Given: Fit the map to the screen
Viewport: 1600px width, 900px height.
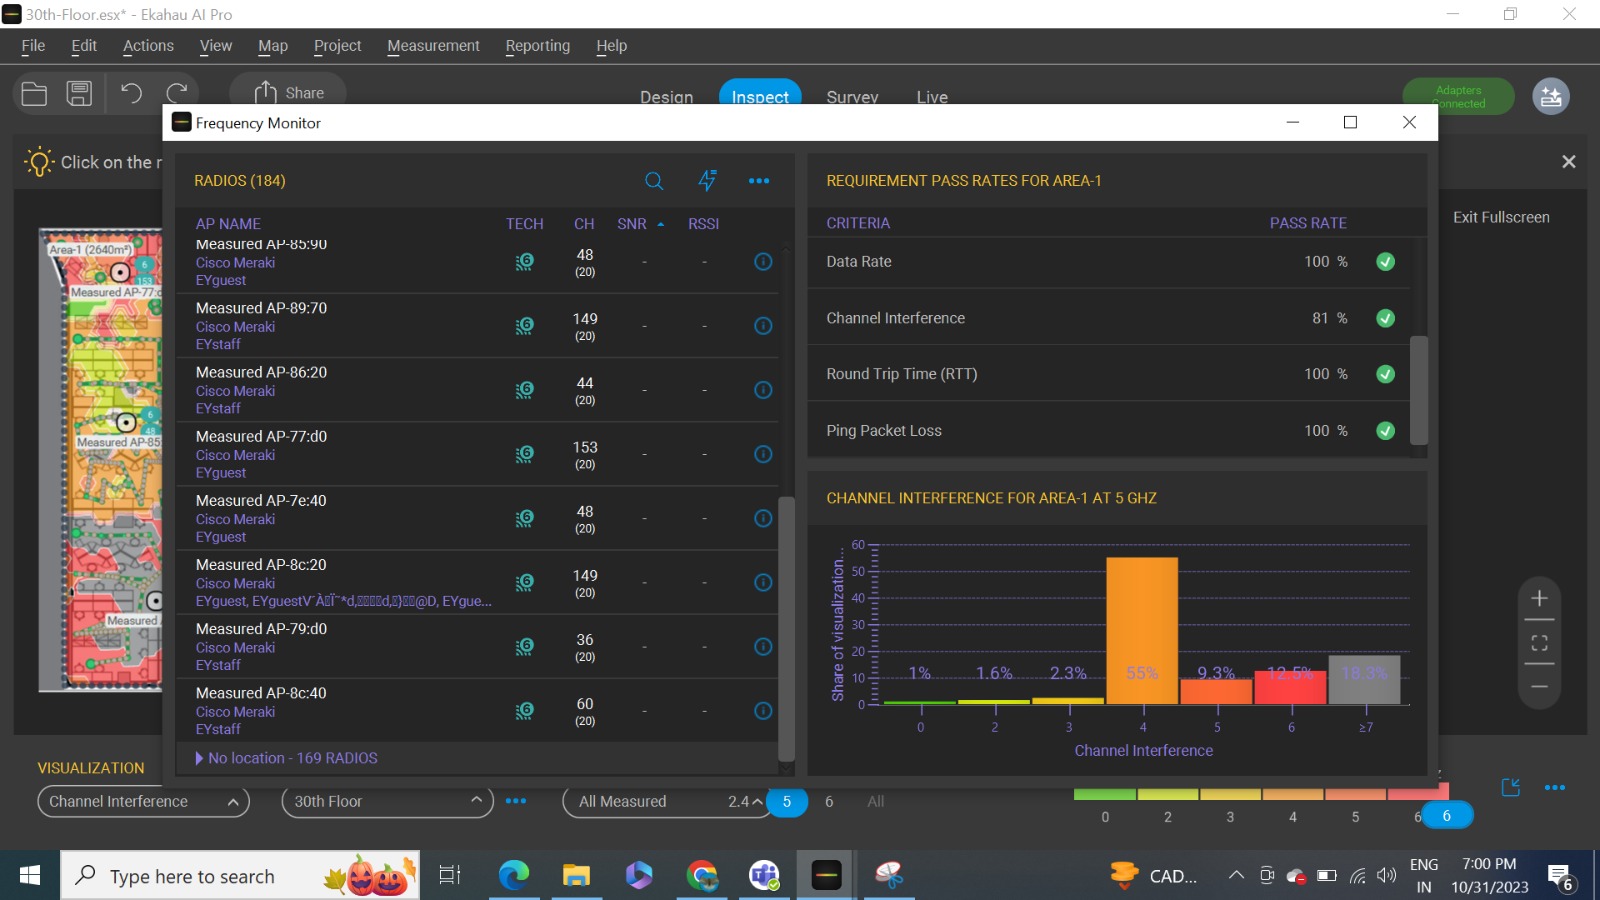Looking at the screenshot, I should [x=1539, y=643].
